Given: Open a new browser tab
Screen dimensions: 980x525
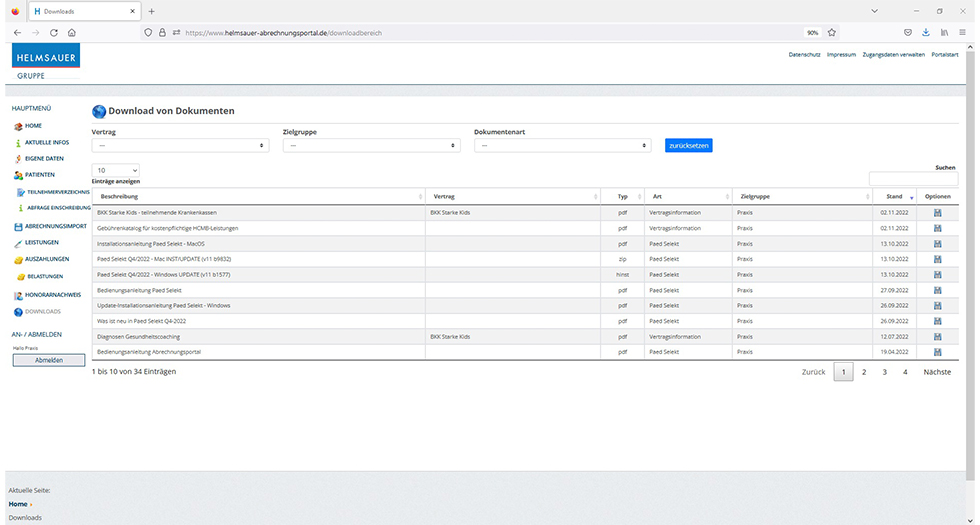Looking at the screenshot, I should [x=151, y=11].
